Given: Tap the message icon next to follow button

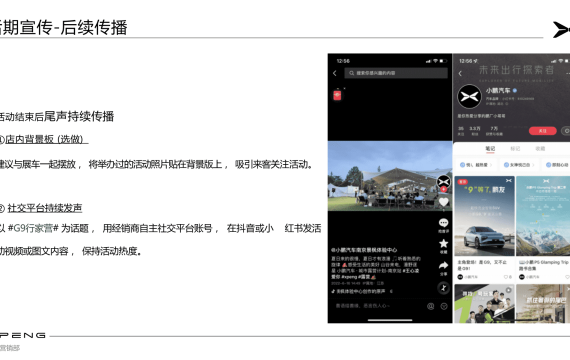Looking at the screenshot, I should point(566,131).
